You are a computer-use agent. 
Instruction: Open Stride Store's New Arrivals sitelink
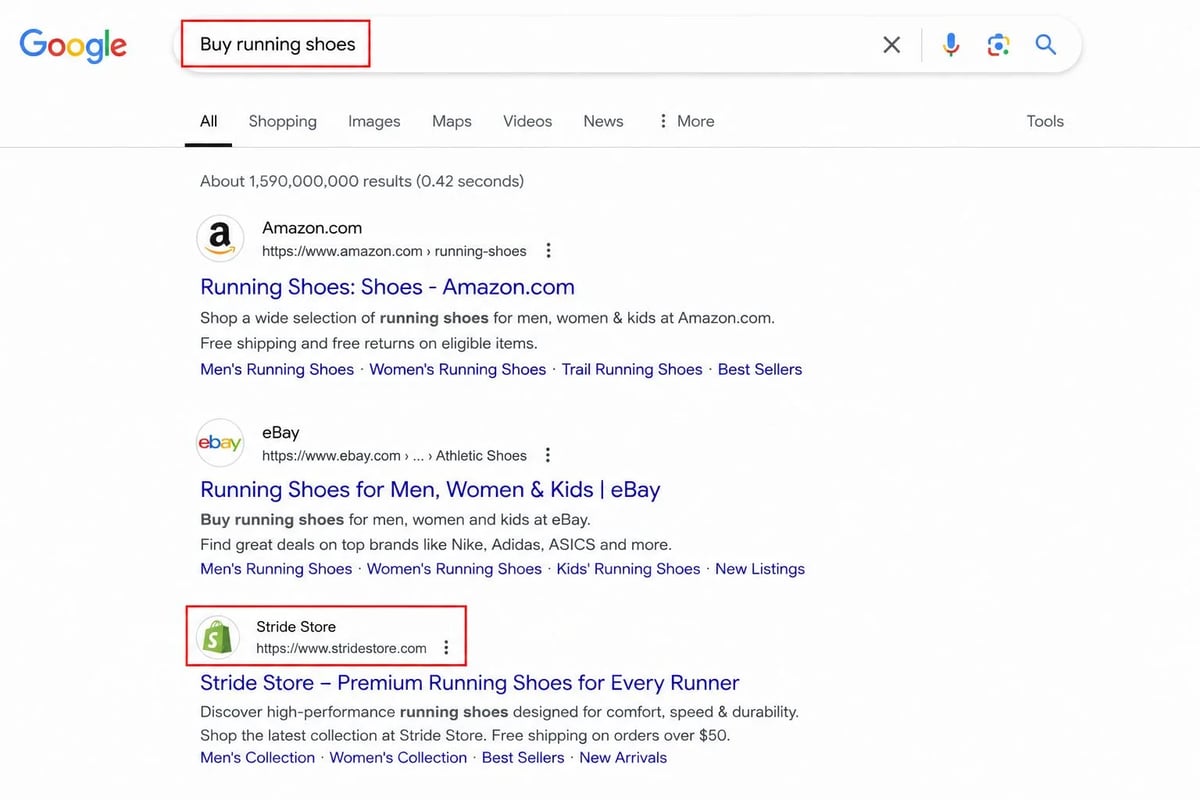(623, 758)
